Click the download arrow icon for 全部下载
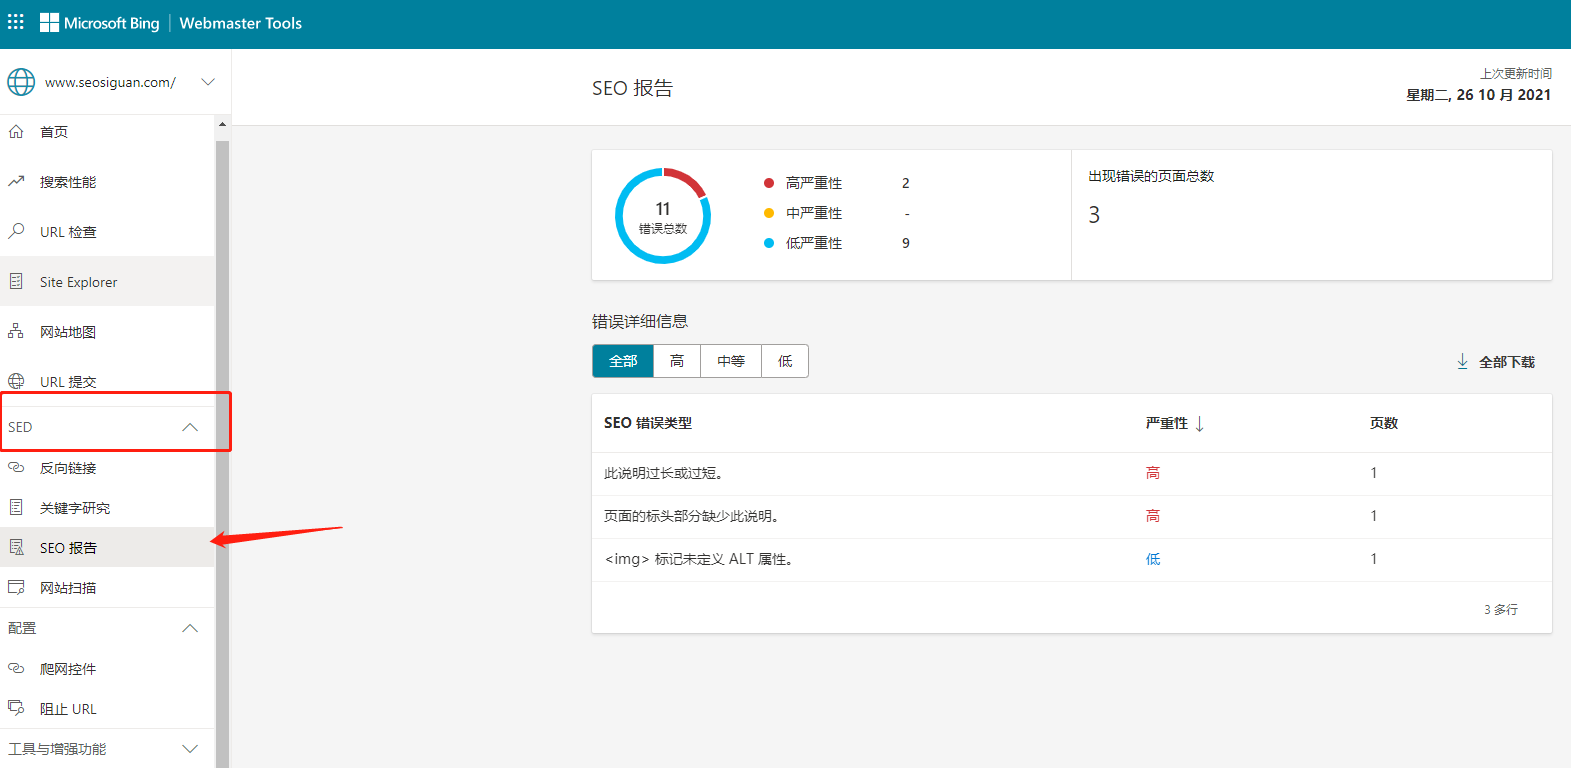 coord(1462,361)
